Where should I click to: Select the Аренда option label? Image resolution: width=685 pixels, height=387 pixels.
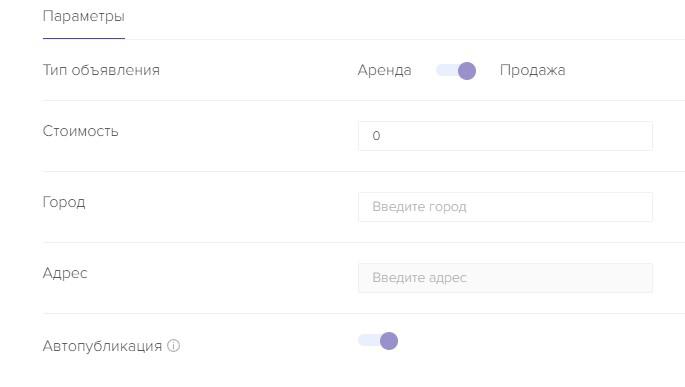[x=384, y=70]
